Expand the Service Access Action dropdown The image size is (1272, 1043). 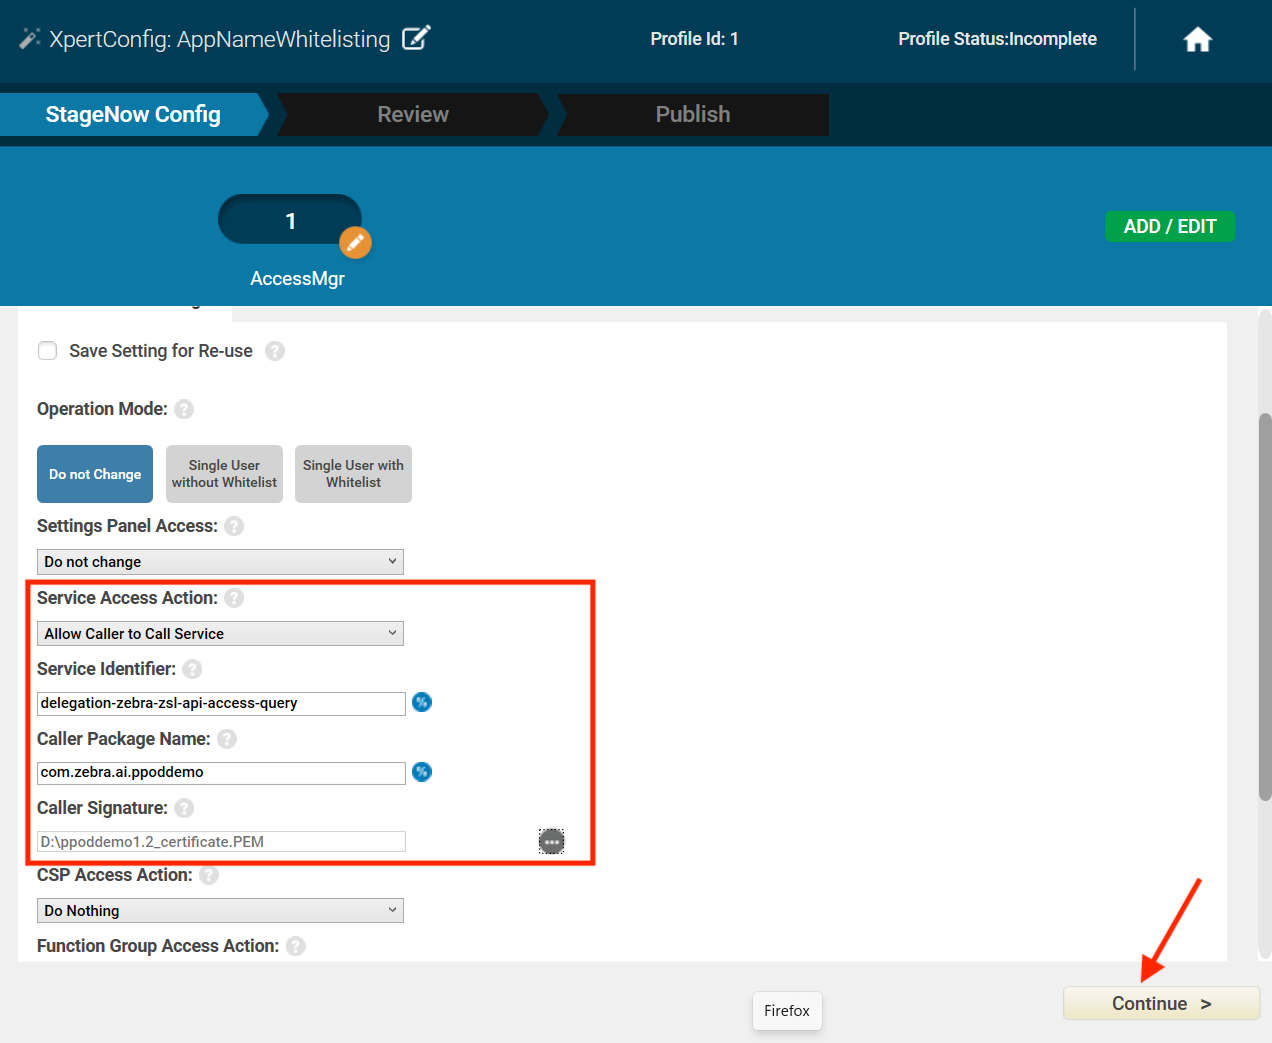[220, 634]
